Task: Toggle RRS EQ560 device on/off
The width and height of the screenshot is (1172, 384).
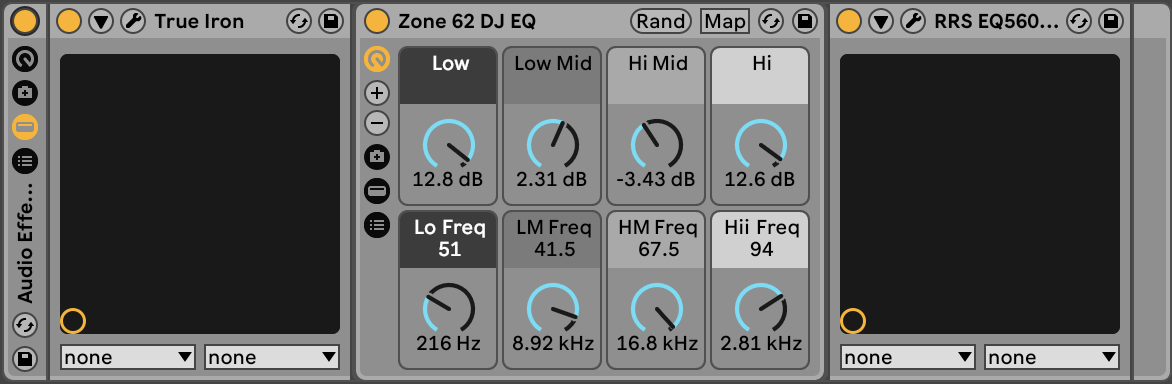Action: coord(849,21)
